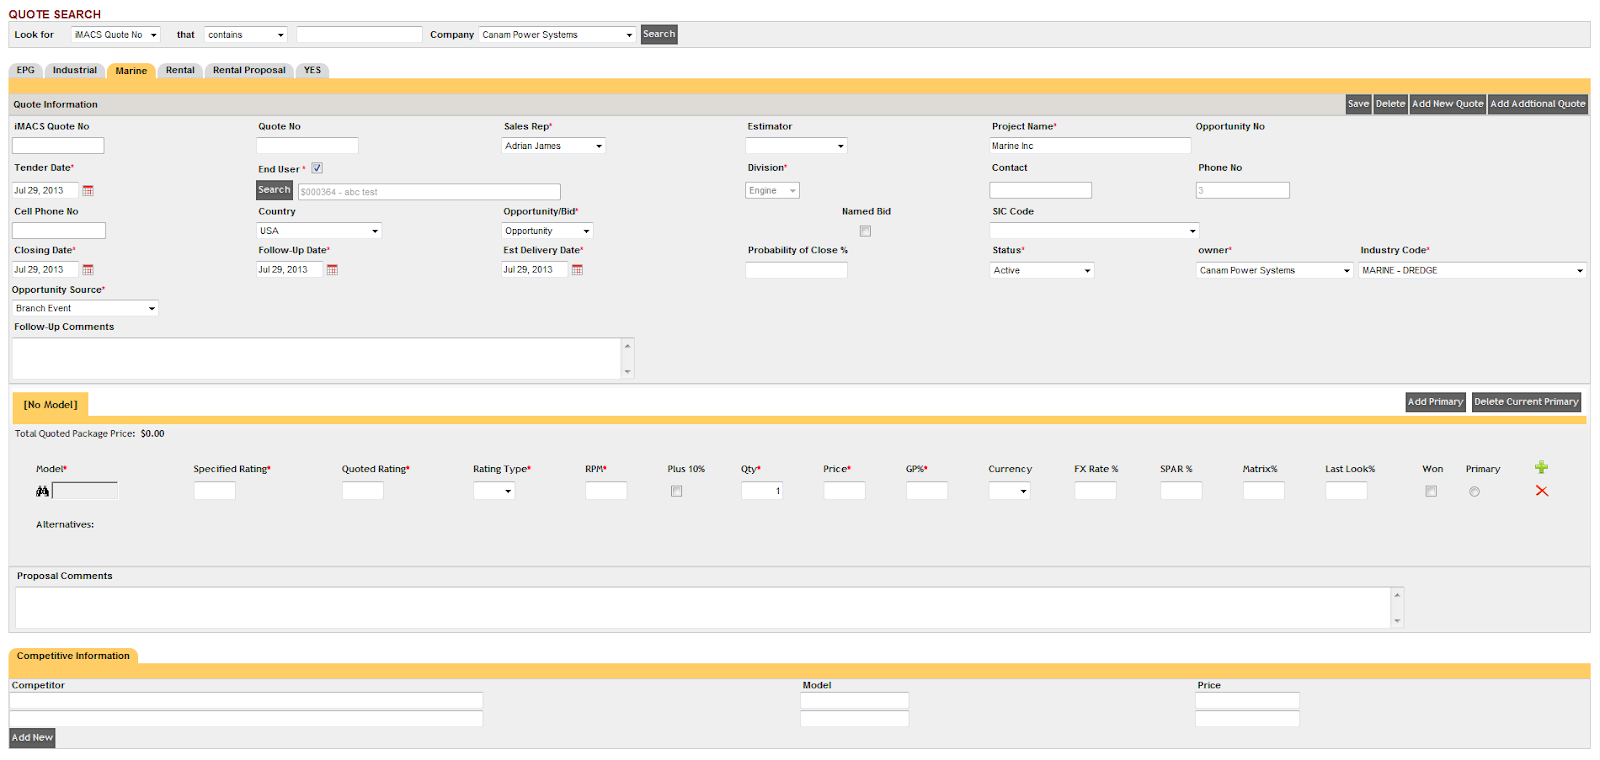
Task: Click the Project Name input field
Action: click(x=1090, y=146)
